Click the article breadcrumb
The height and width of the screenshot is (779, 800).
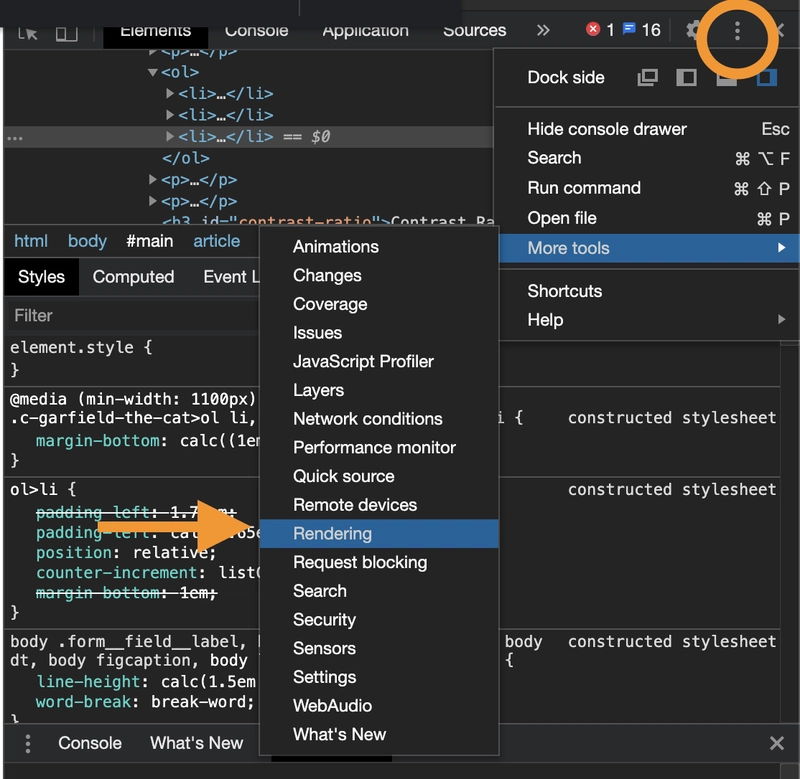point(216,241)
